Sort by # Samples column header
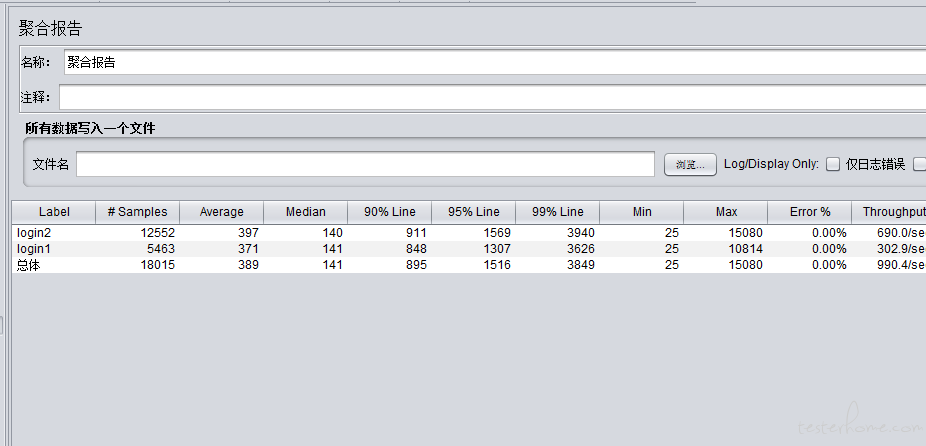This screenshot has height=446, width=926. (138, 212)
